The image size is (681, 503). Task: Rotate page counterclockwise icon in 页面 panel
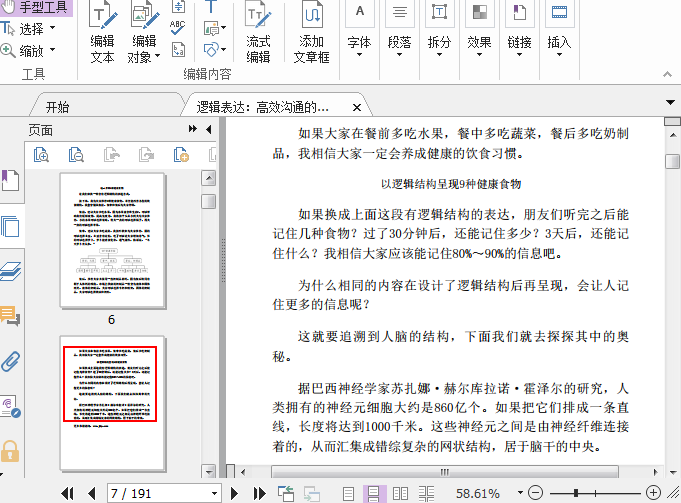112,154
